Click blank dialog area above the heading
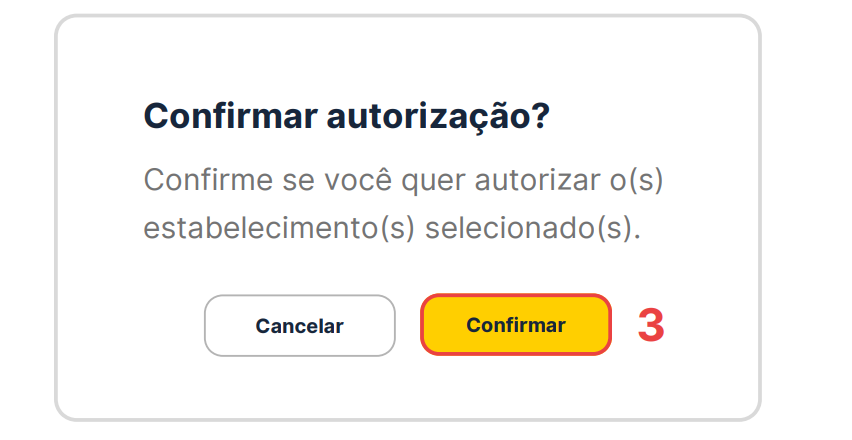Image resolution: width=852 pixels, height=440 pixels. (x=400, y=55)
